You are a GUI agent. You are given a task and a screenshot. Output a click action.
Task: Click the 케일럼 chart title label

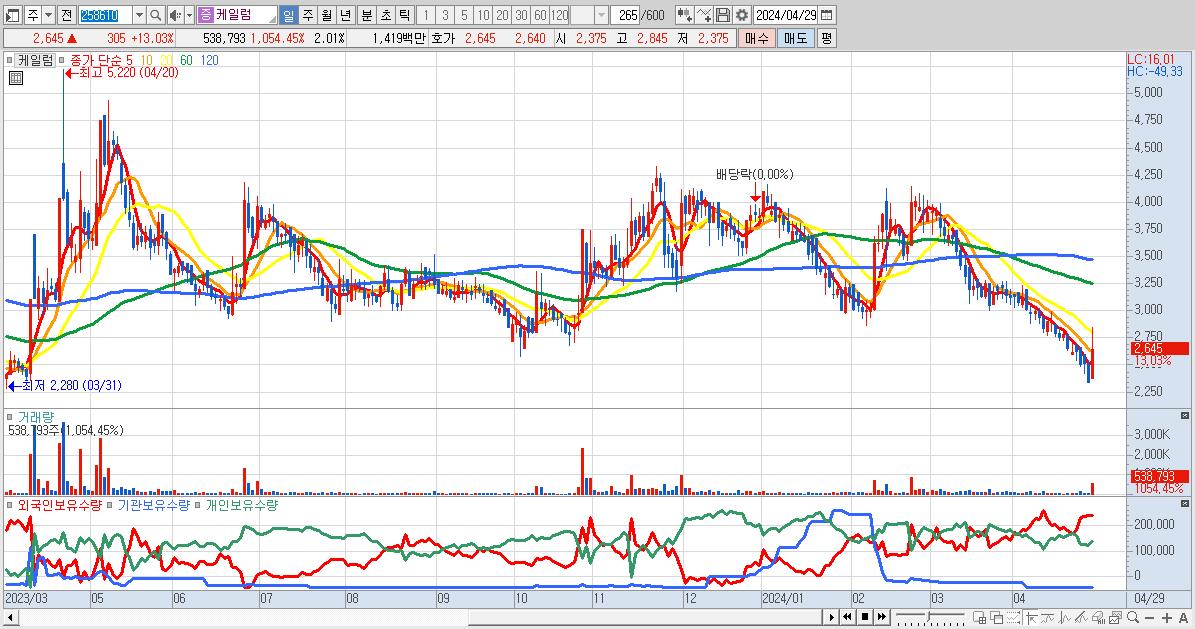coord(35,59)
